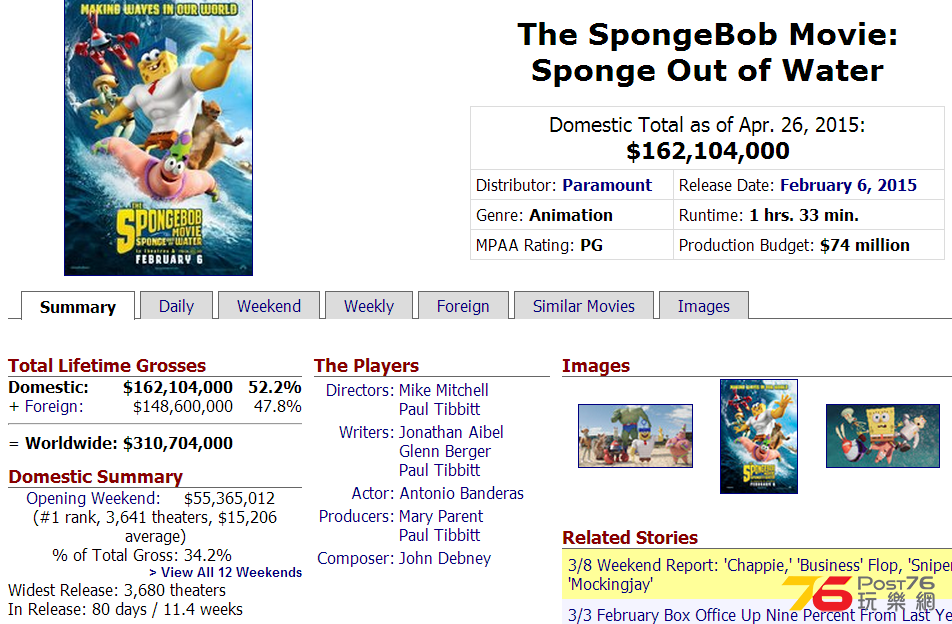Open the underwater SpongeBob thumbnail image
Viewport: 952px width, 624px height.
point(883,436)
